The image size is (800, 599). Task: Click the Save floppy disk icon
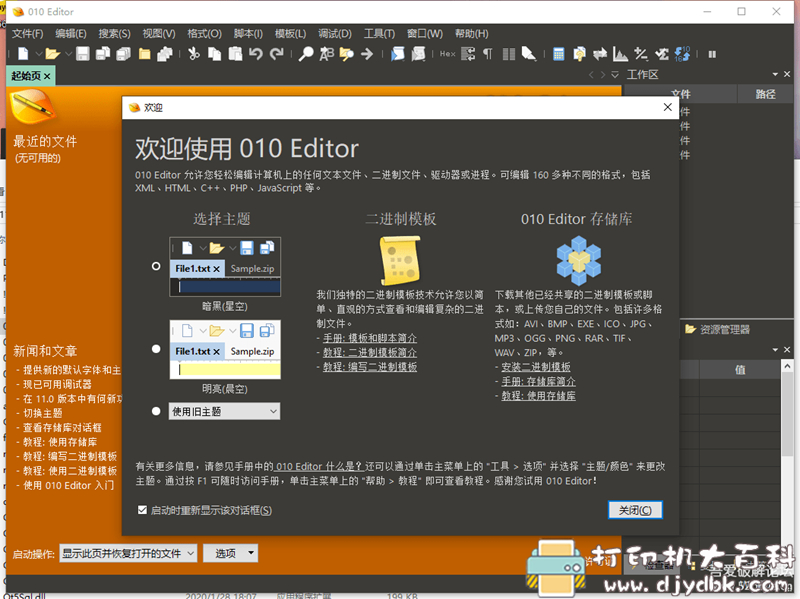83,54
